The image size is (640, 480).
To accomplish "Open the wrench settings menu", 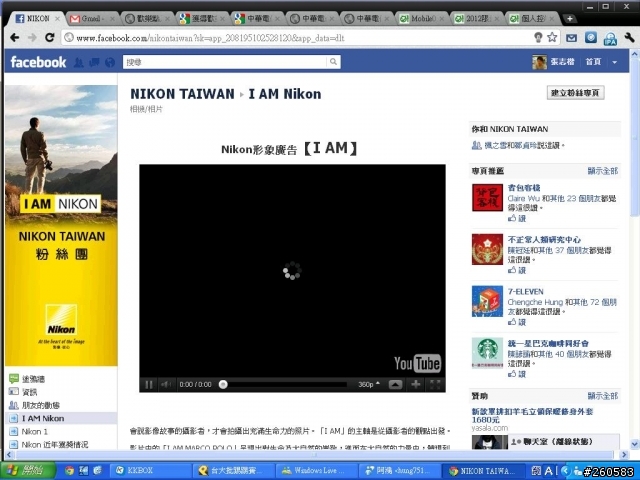I will tap(629, 38).
